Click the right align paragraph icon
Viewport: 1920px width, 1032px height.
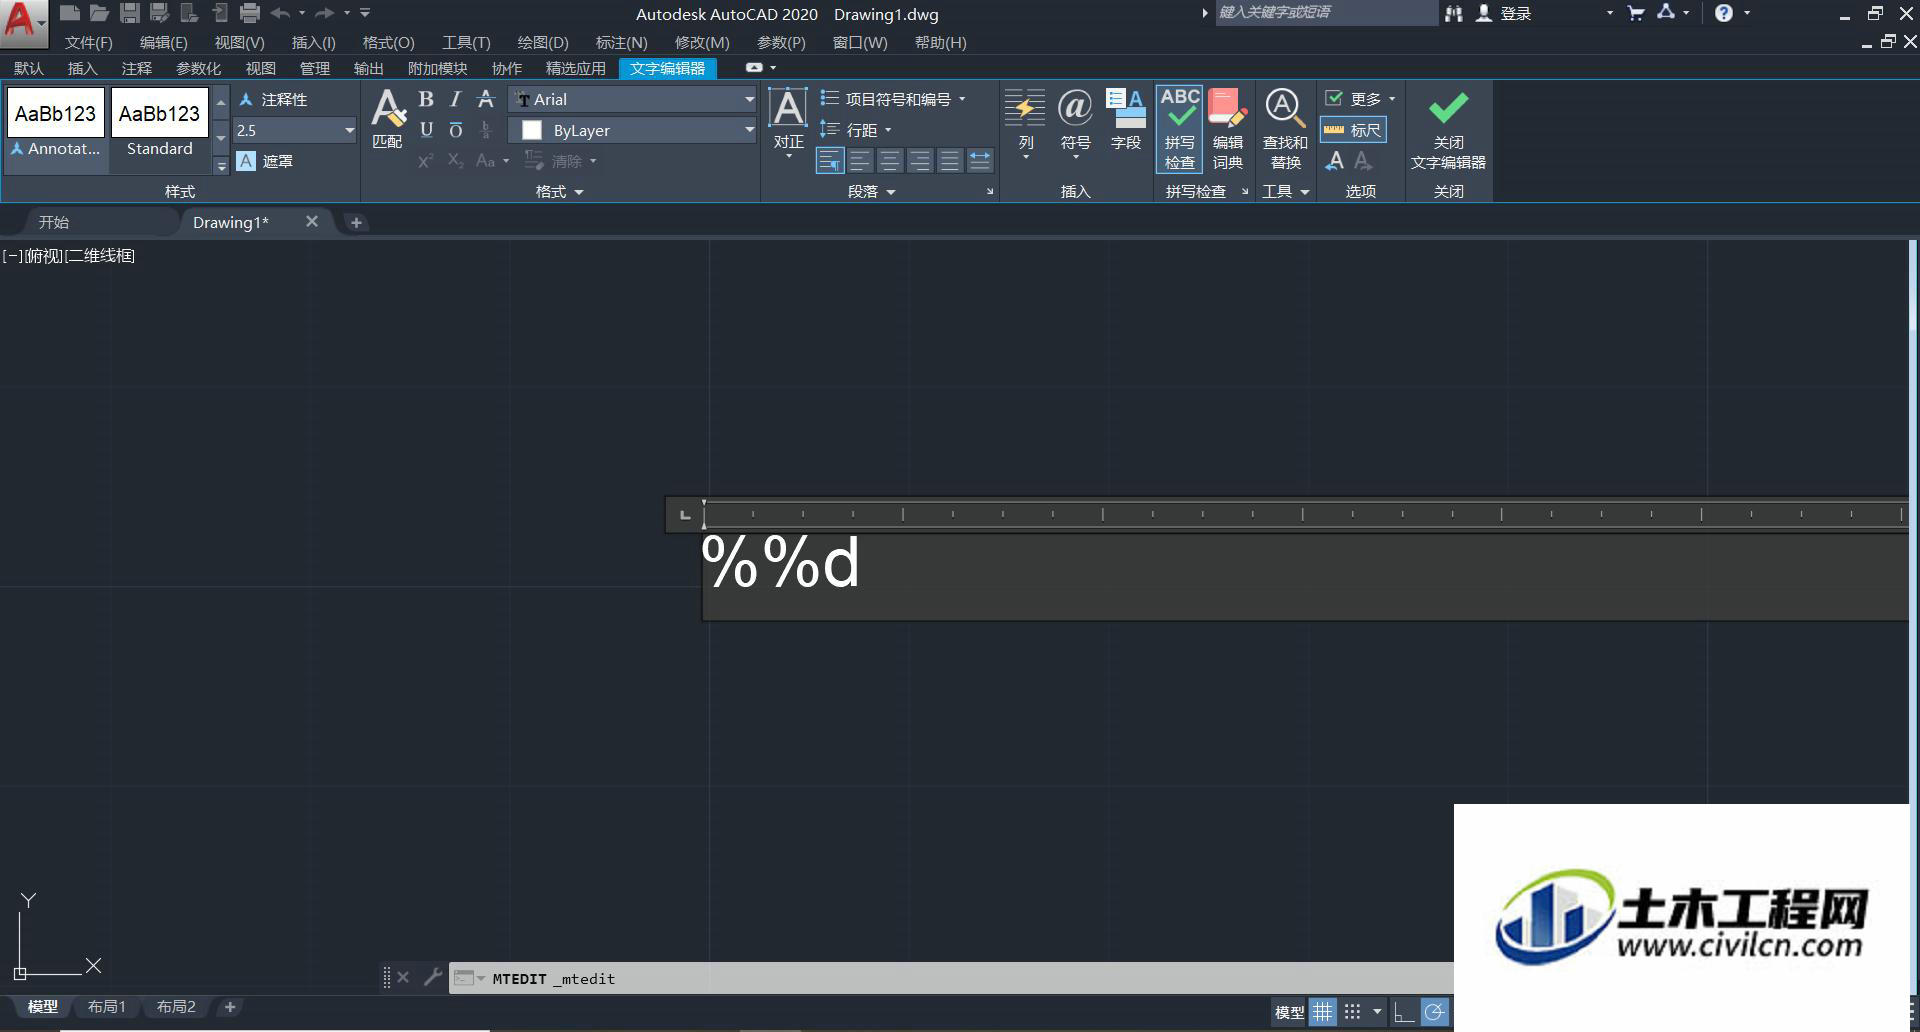pos(920,160)
